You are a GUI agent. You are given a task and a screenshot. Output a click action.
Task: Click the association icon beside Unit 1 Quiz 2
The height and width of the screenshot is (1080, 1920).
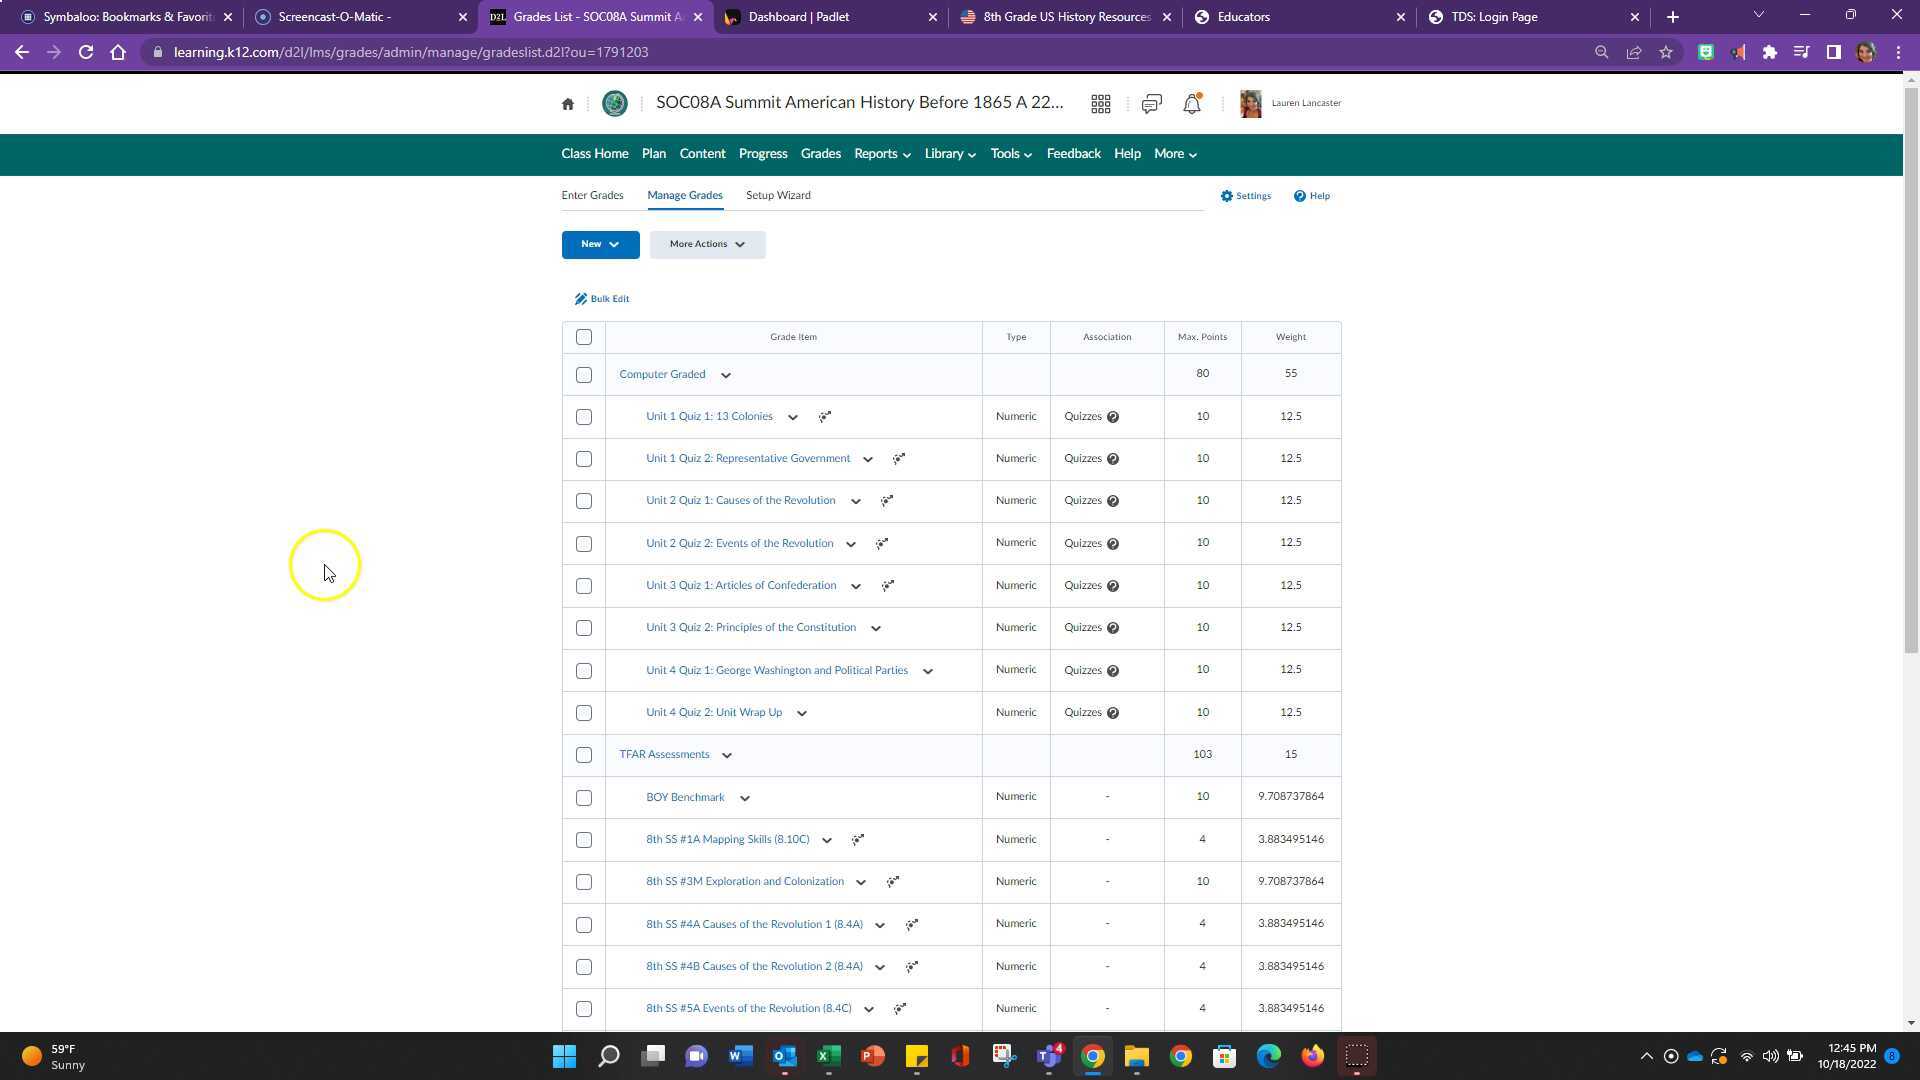tap(898, 458)
